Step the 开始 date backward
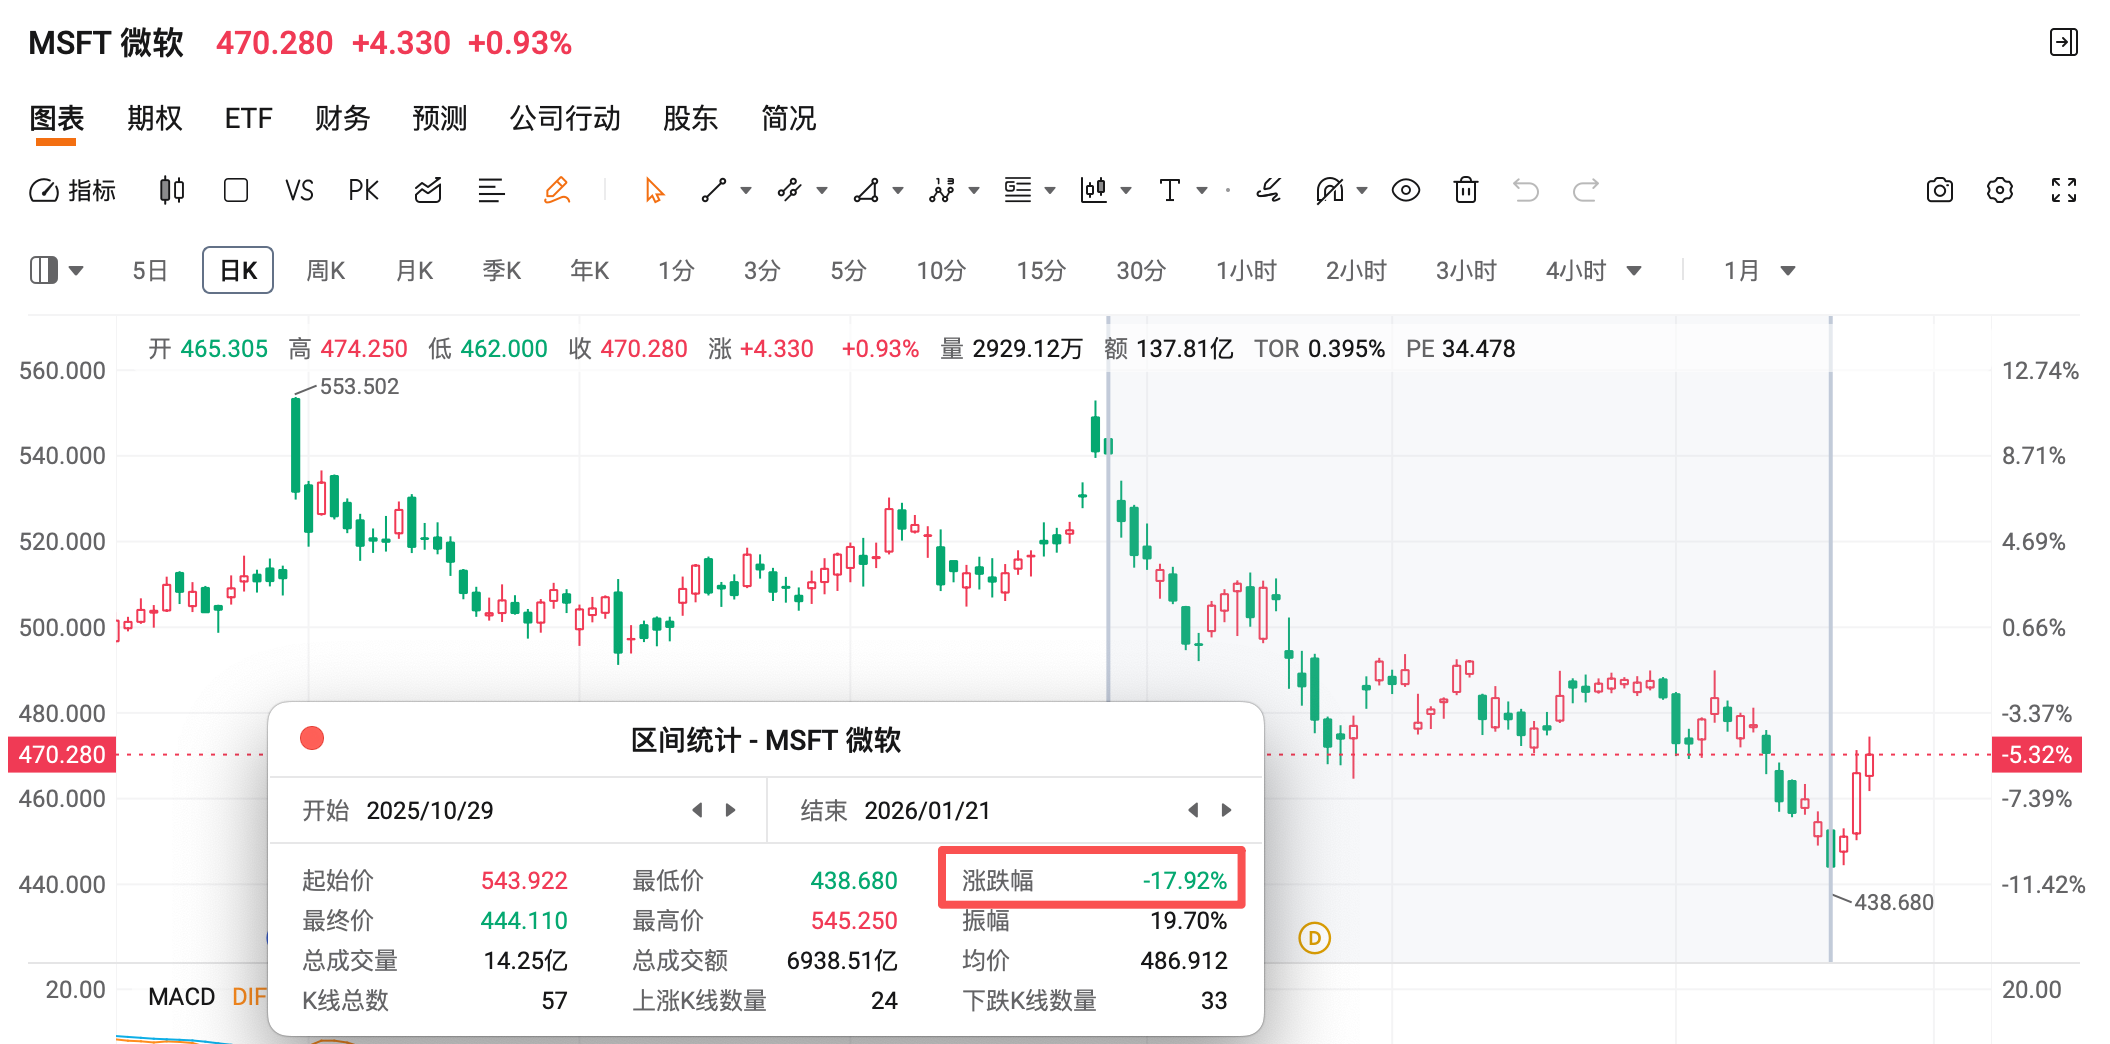This screenshot has height=1044, width=2110. point(697,810)
